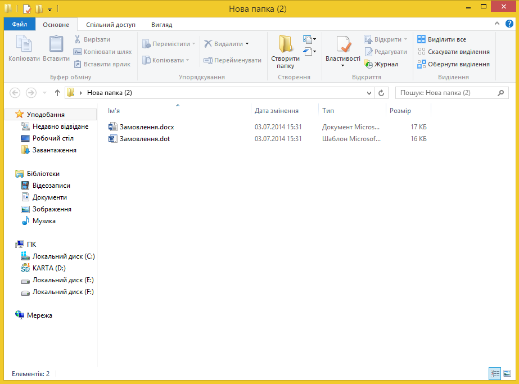
Task: Go forward with the forward arrow
Action: pyautogui.click(x=31, y=93)
